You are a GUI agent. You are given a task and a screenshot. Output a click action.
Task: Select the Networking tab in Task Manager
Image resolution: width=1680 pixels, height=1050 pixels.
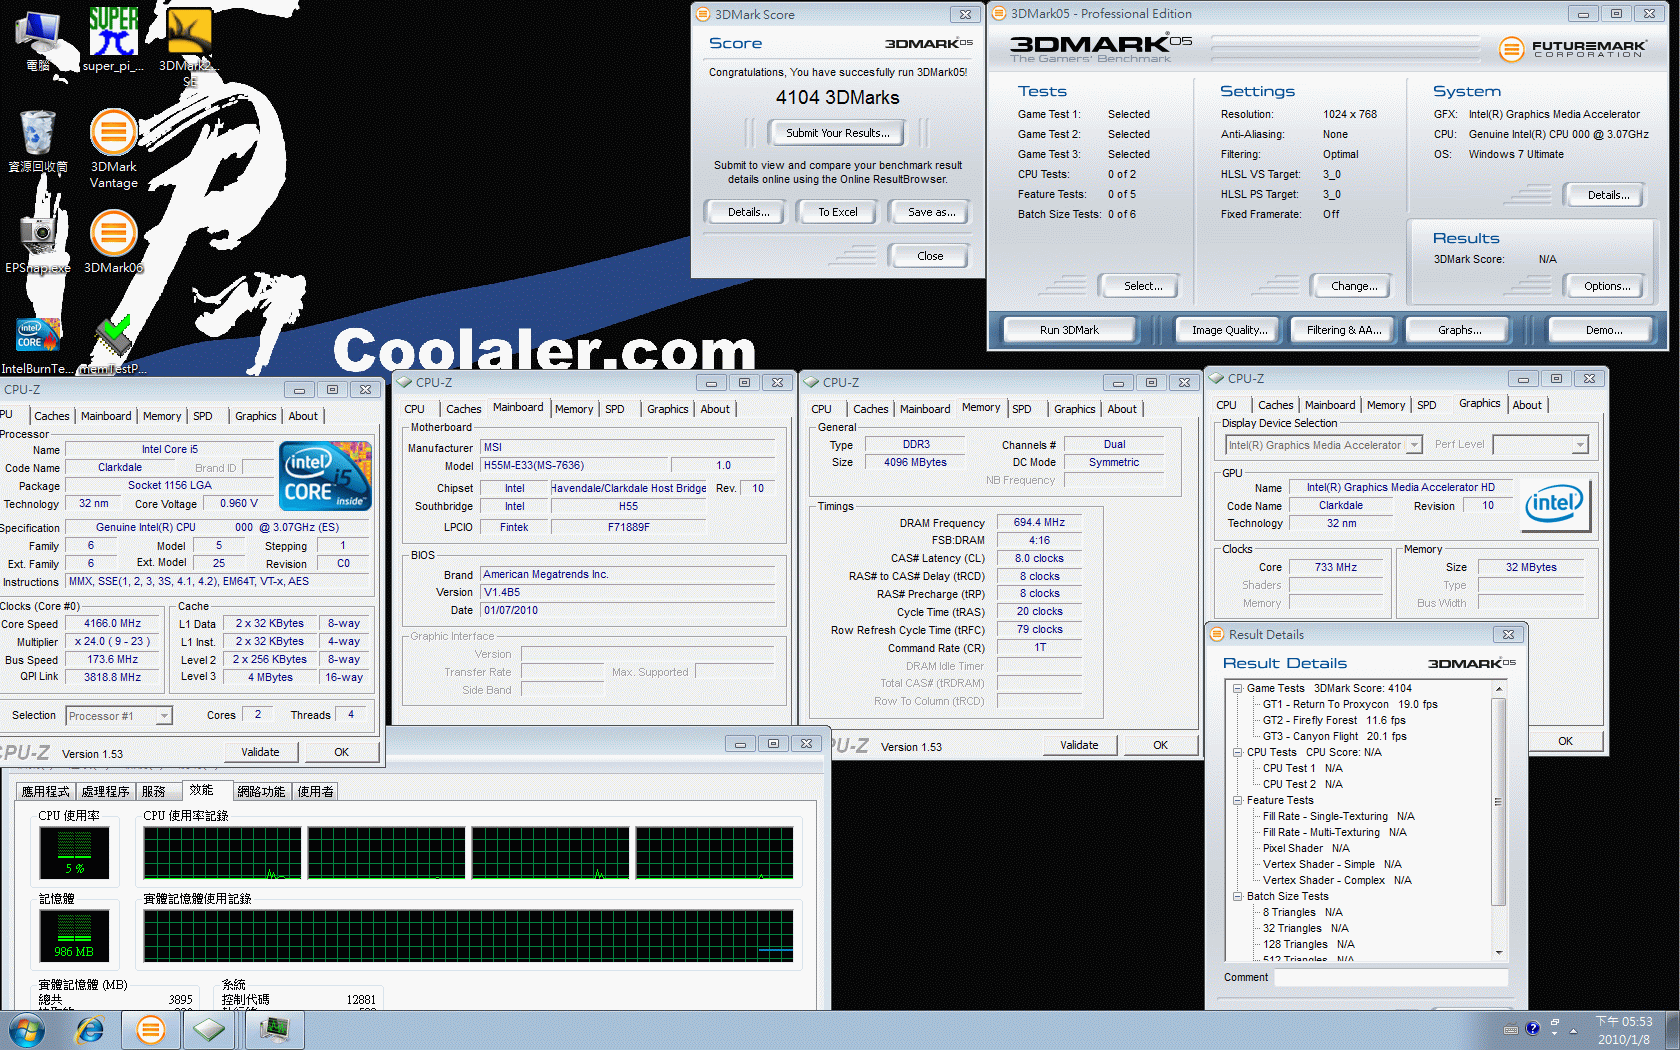(x=261, y=791)
